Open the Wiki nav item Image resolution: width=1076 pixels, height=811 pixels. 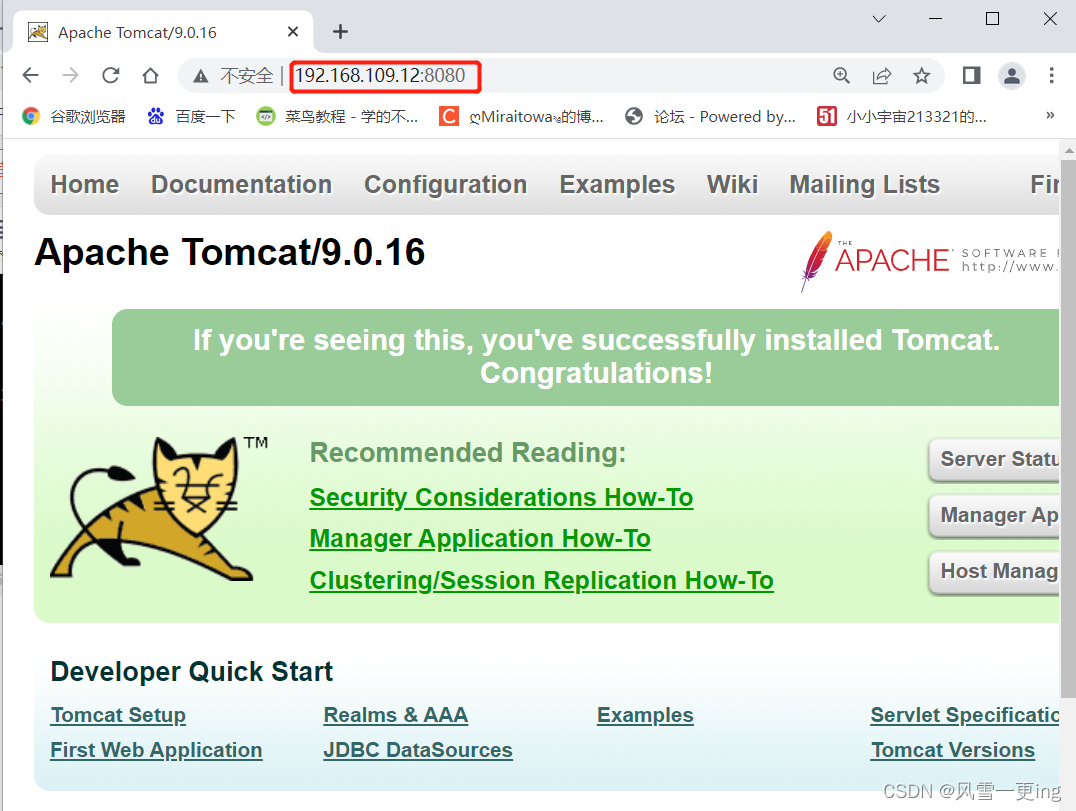point(732,185)
